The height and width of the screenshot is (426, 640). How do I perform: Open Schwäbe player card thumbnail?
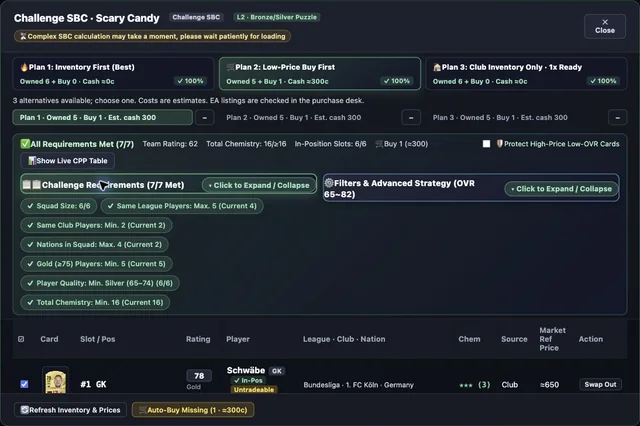(x=55, y=381)
